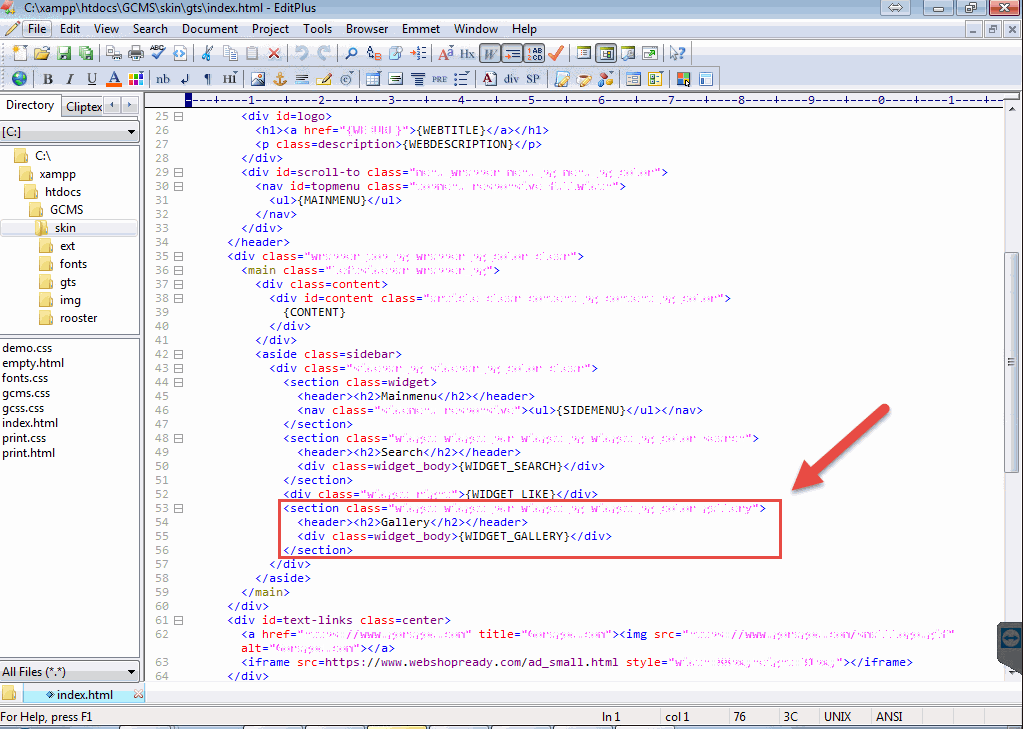Open the Emmet menu
Image resolution: width=1023 pixels, height=729 pixels.
pyautogui.click(x=421, y=29)
